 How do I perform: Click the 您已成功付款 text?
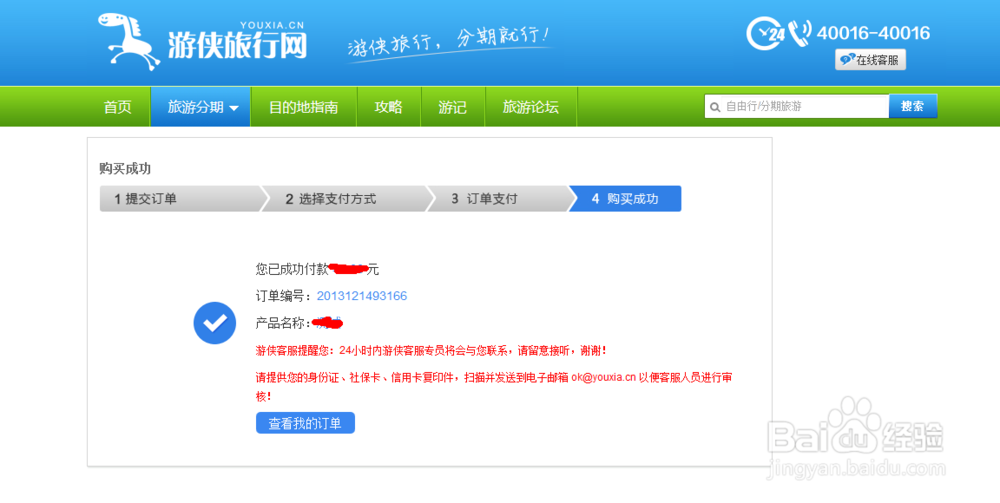point(291,270)
